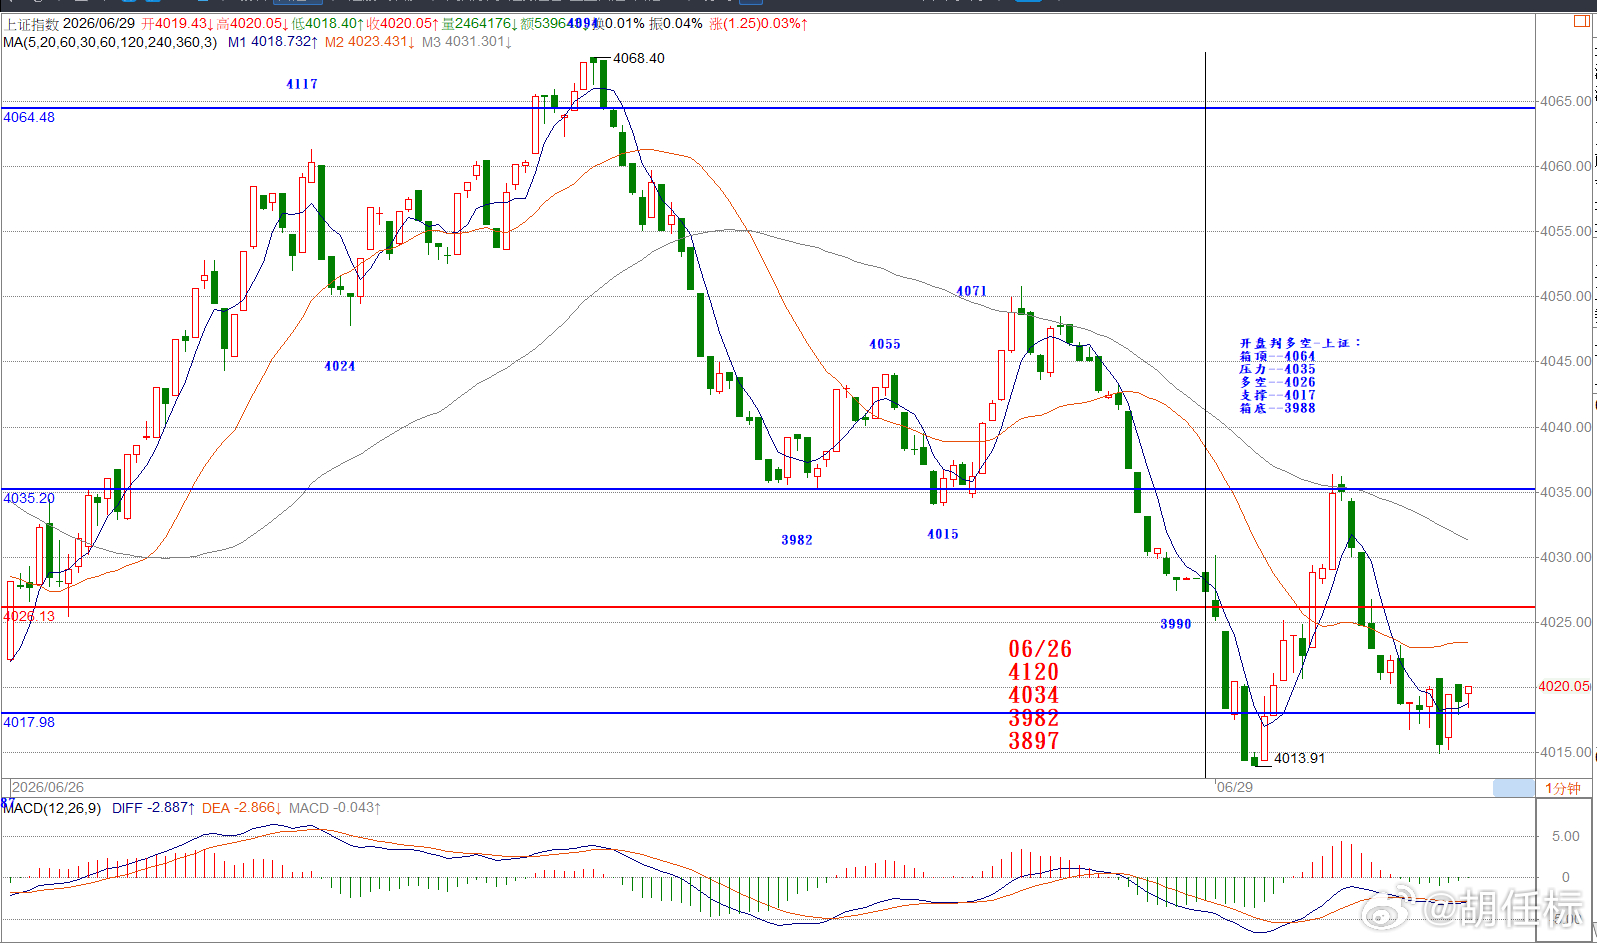Select the red 4026.13 line label
The width and height of the screenshot is (1597, 947).
[29, 616]
